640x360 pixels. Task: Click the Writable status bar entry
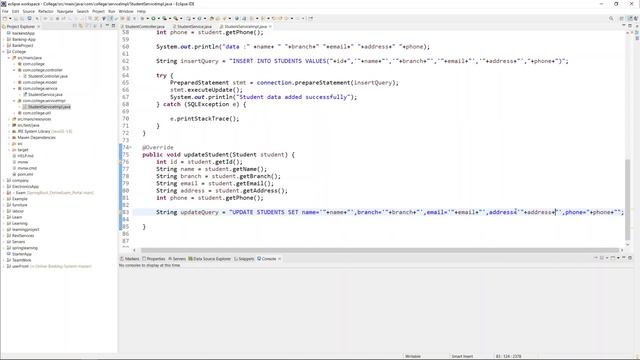[413, 356]
